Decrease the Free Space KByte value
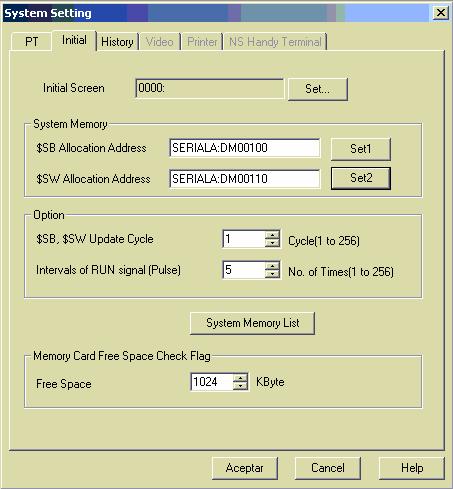453x489 pixels. pyautogui.click(x=240, y=386)
